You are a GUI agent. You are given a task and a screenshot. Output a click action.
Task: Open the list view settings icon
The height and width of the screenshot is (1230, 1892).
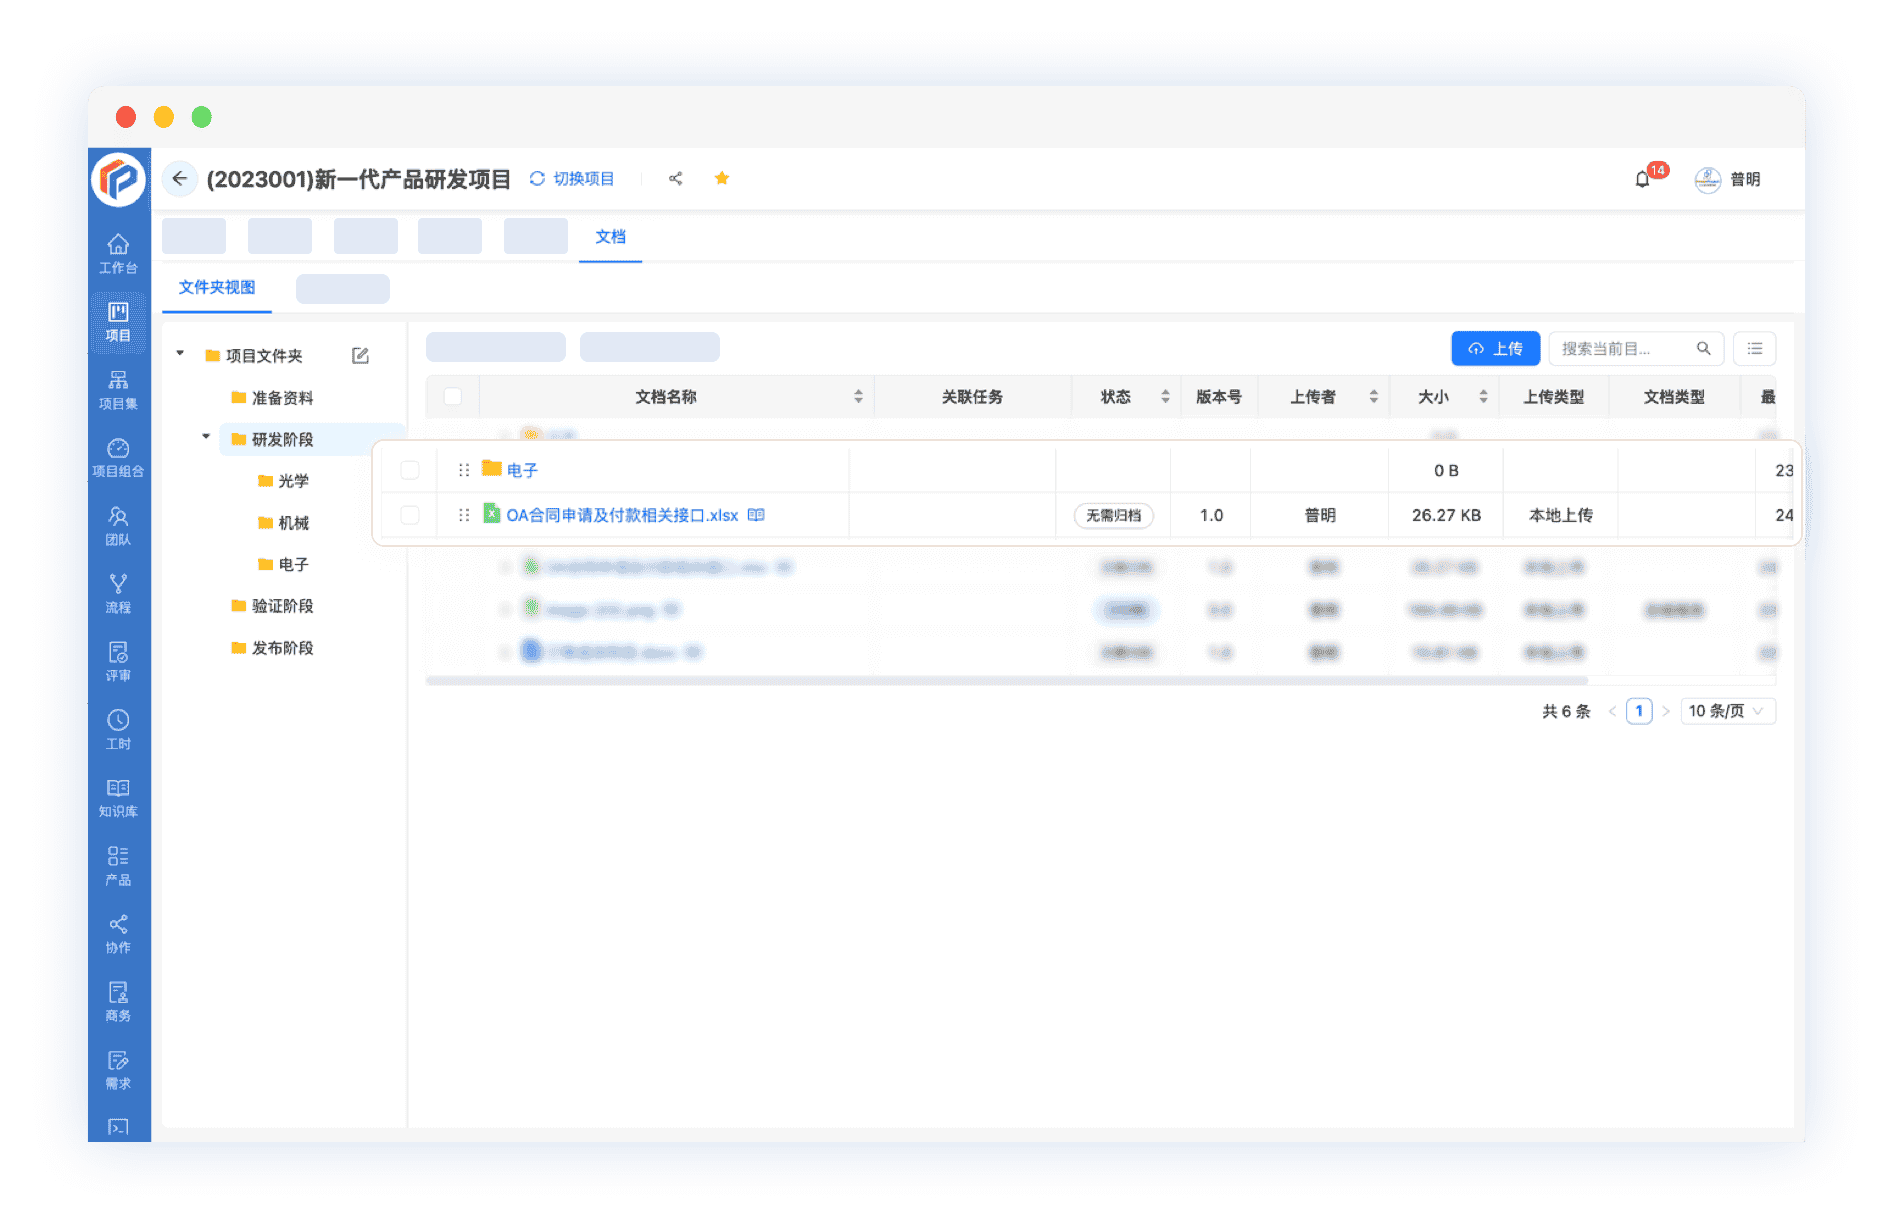1755,348
